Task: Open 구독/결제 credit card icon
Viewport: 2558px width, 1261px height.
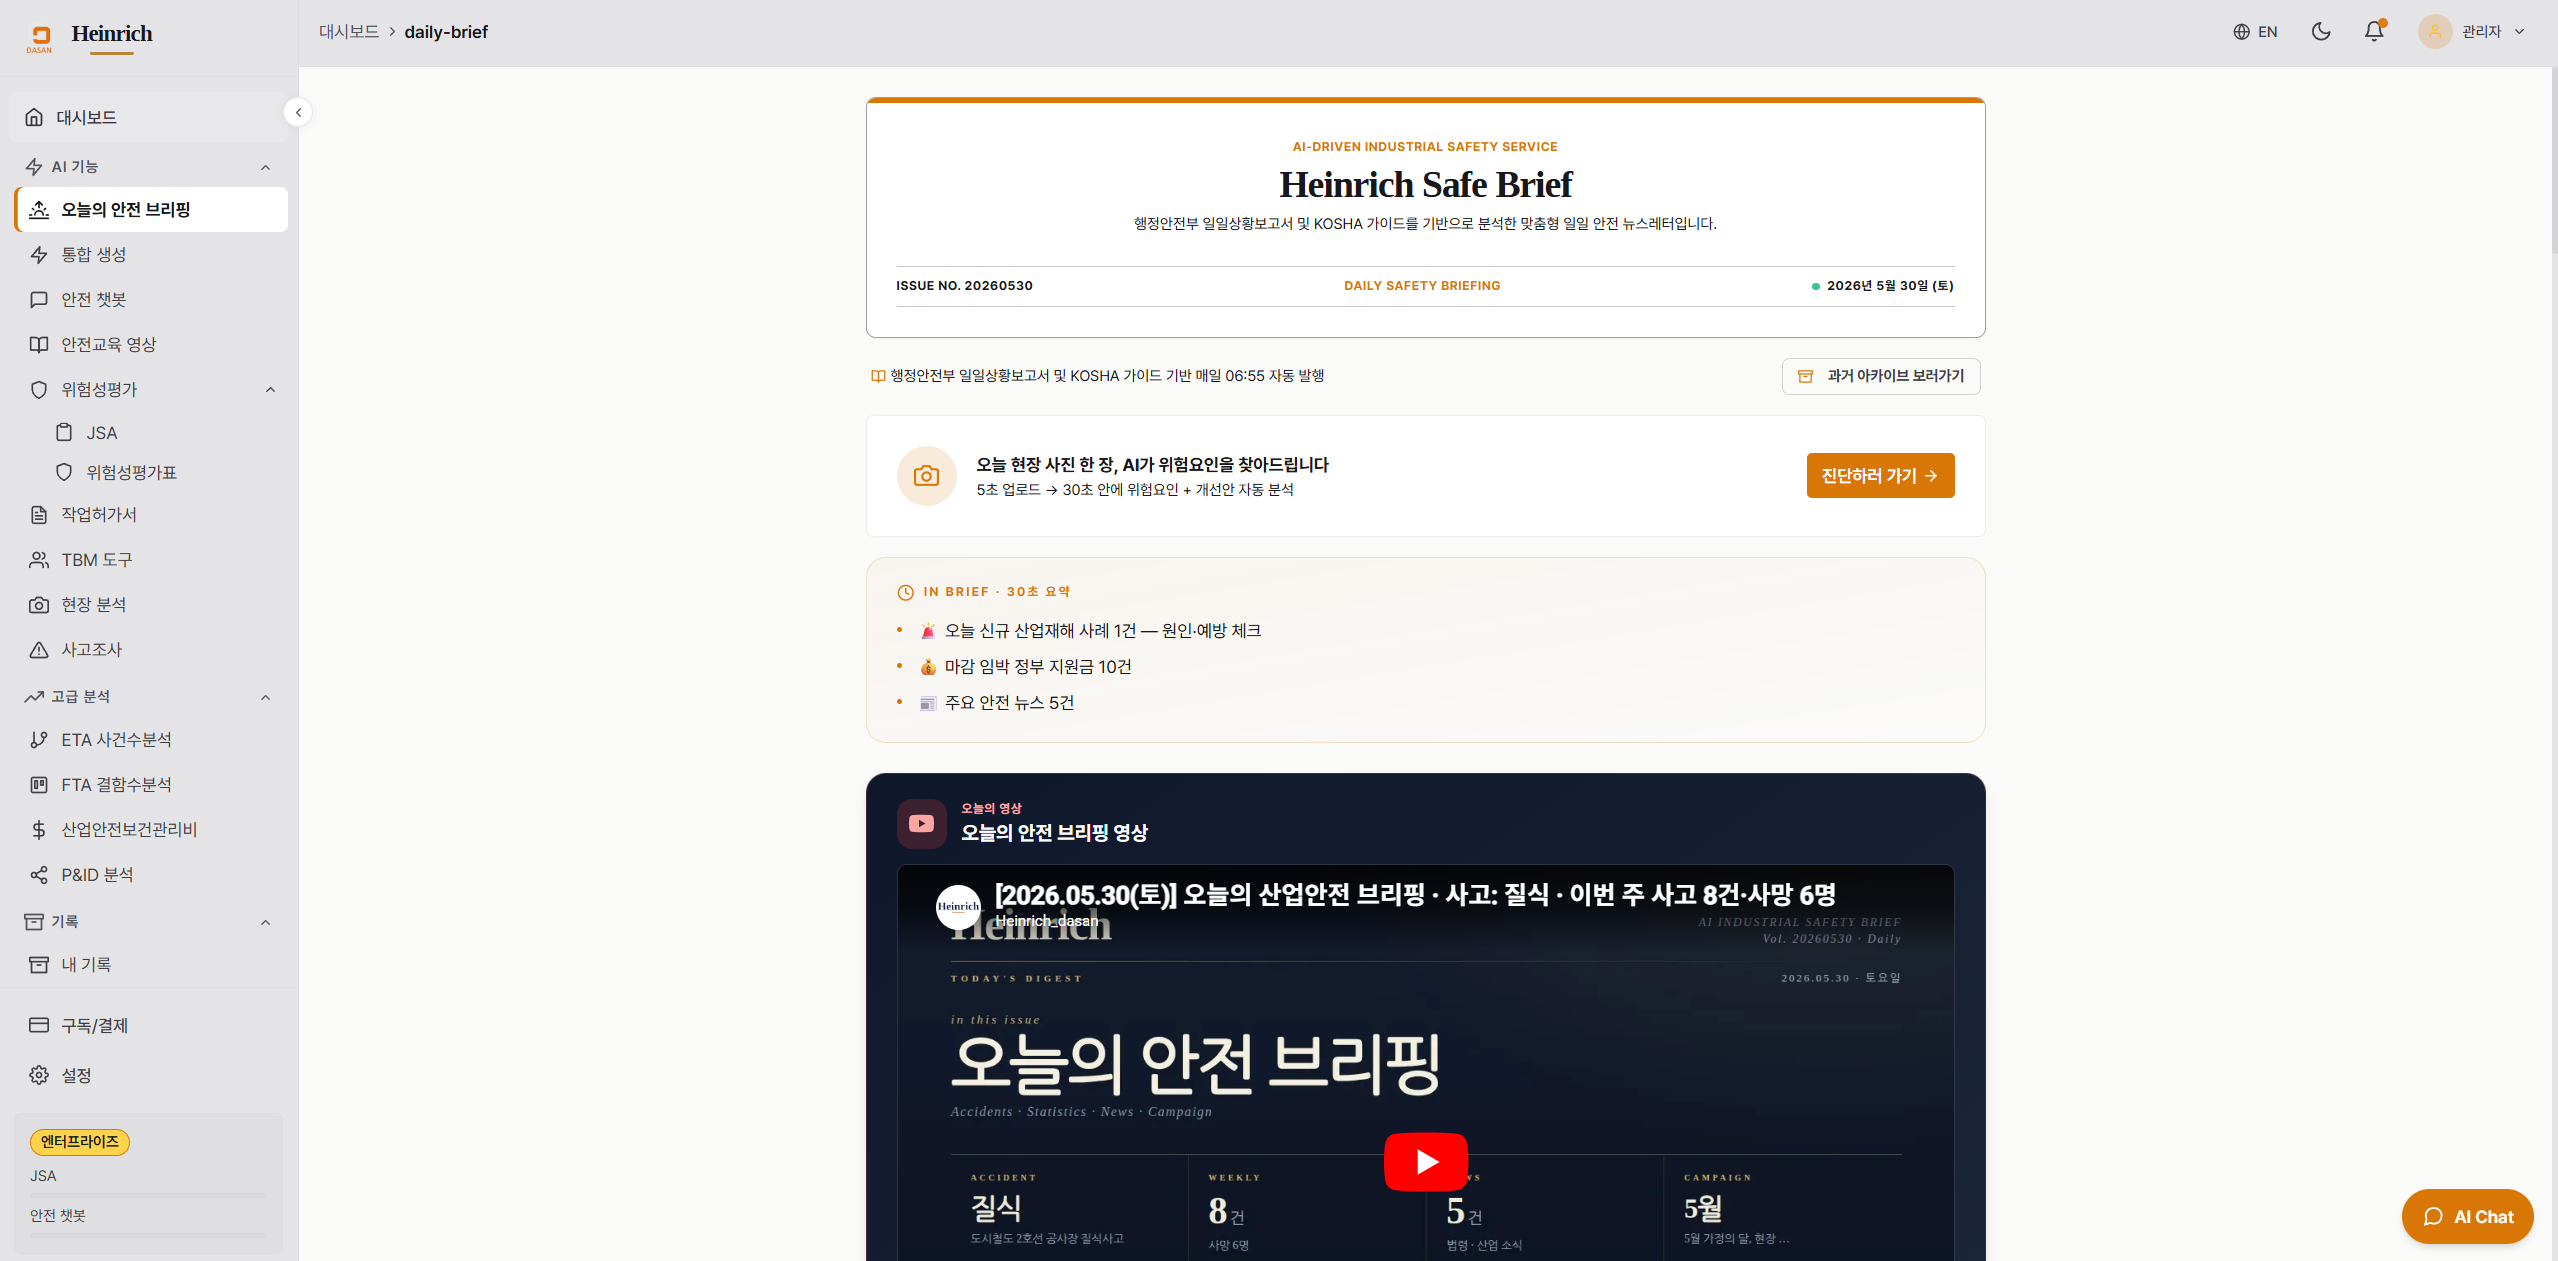Action: [x=39, y=1025]
